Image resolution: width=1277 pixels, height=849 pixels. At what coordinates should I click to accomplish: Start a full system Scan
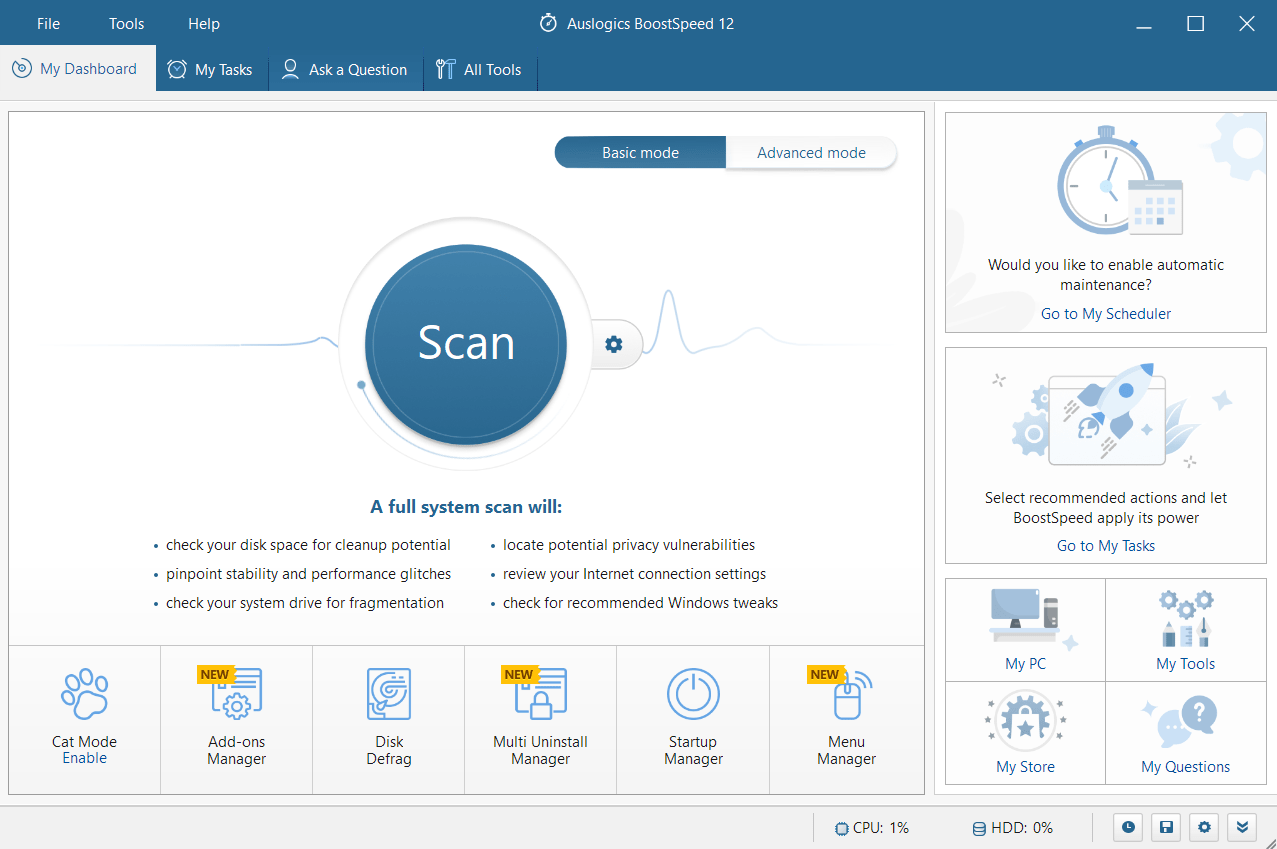465,344
